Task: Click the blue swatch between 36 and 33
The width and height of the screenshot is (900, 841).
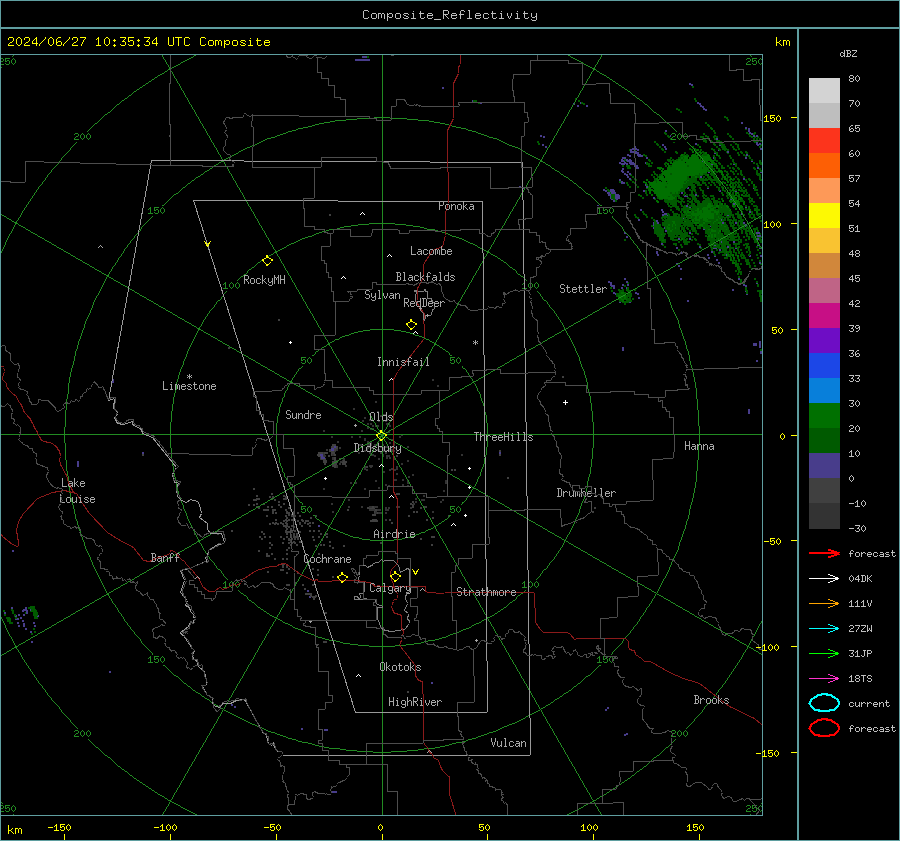Action: (x=824, y=366)
